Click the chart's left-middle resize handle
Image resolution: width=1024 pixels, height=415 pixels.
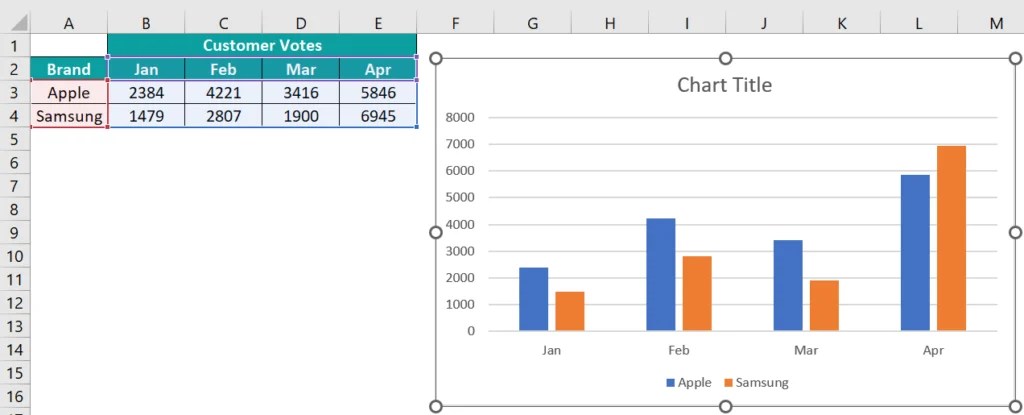(436, 233)
